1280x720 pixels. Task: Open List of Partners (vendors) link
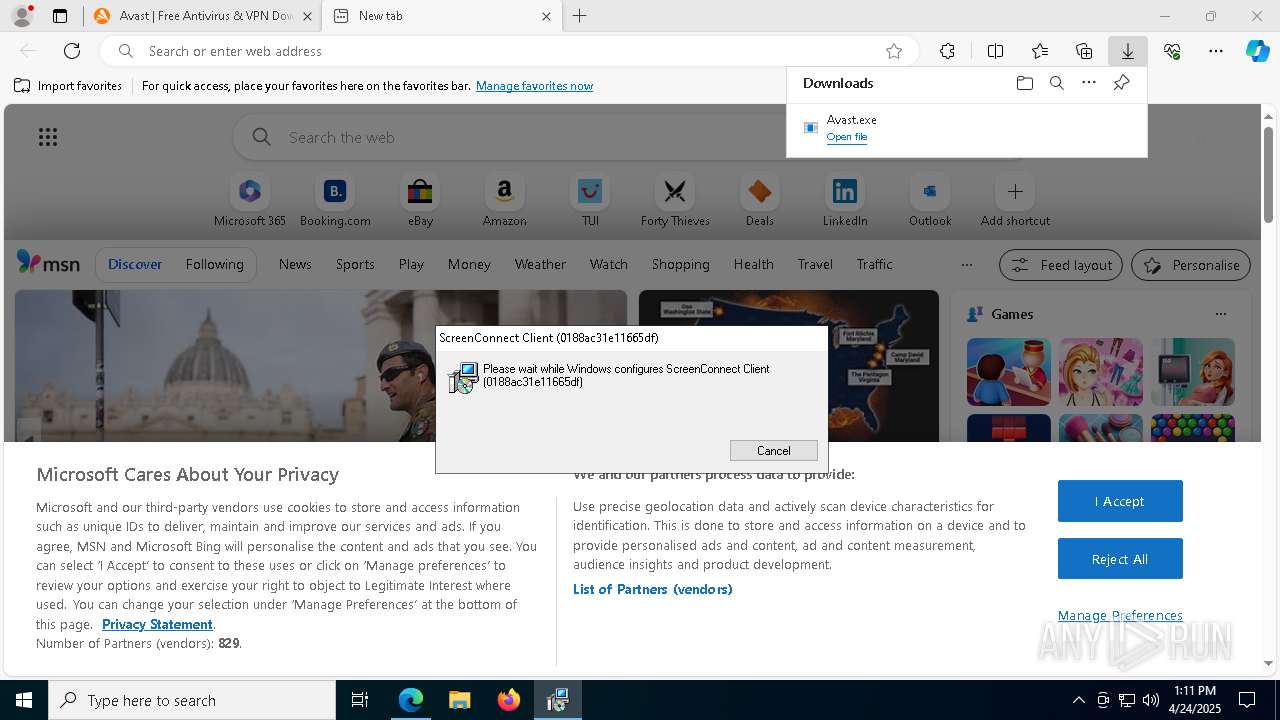coord(653,589)
